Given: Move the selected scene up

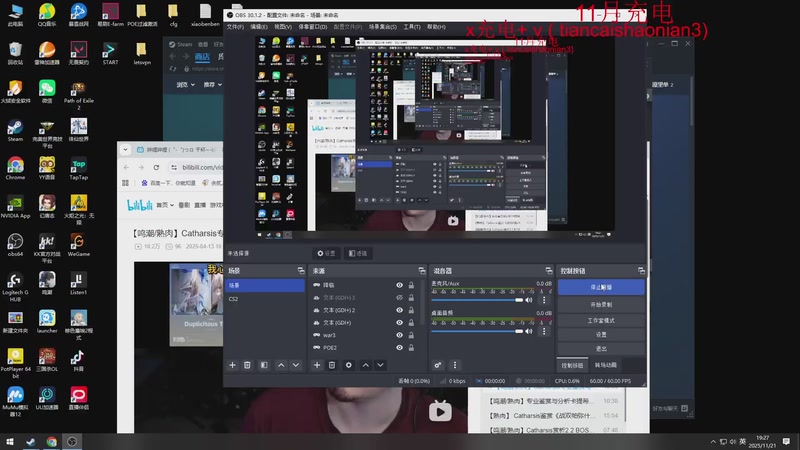Looking at the screenshot, I should [281, 365].
